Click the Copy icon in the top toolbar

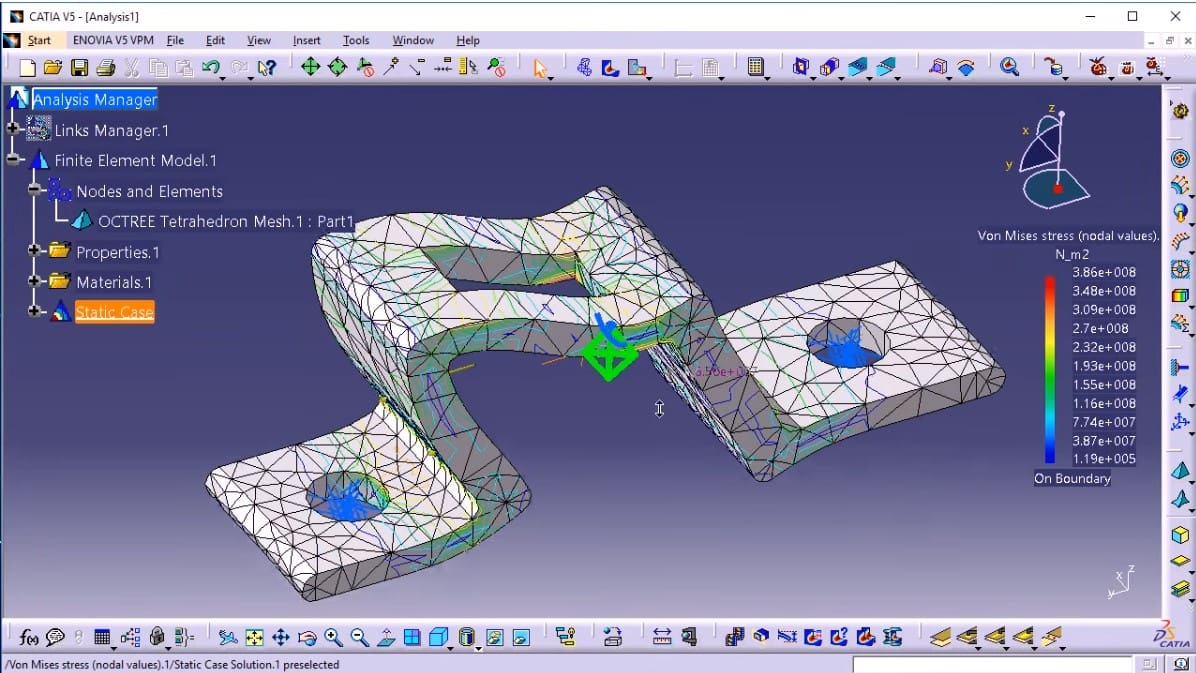[x=158, y=68]
